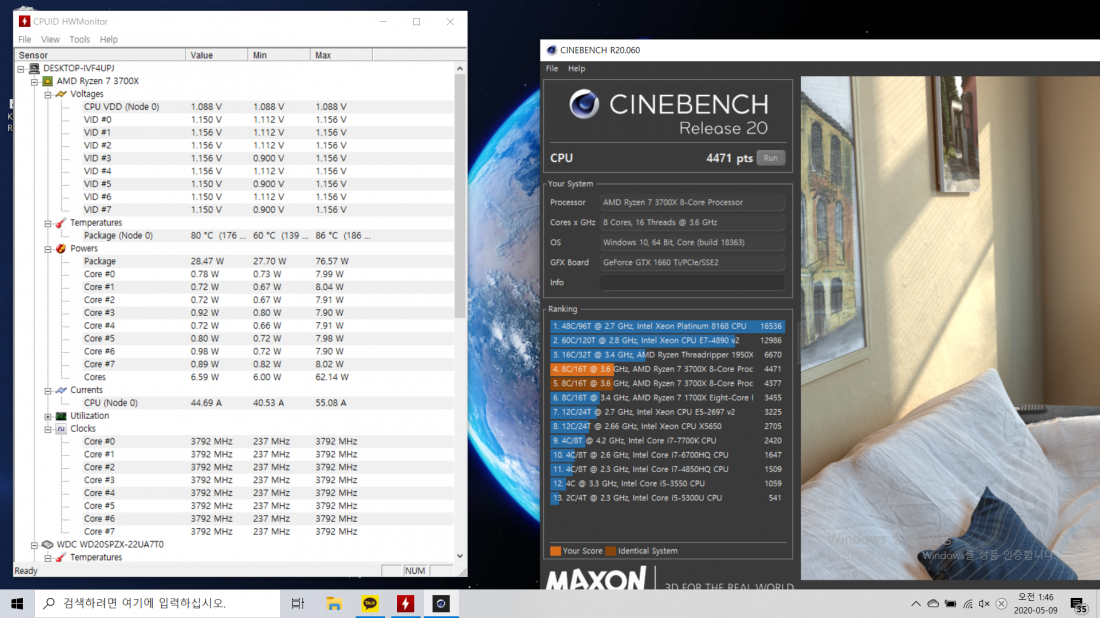Open HWMonitor Tools menu
Image resolution: width=1100 pixels, height=618 pixels.
point(79,39)
